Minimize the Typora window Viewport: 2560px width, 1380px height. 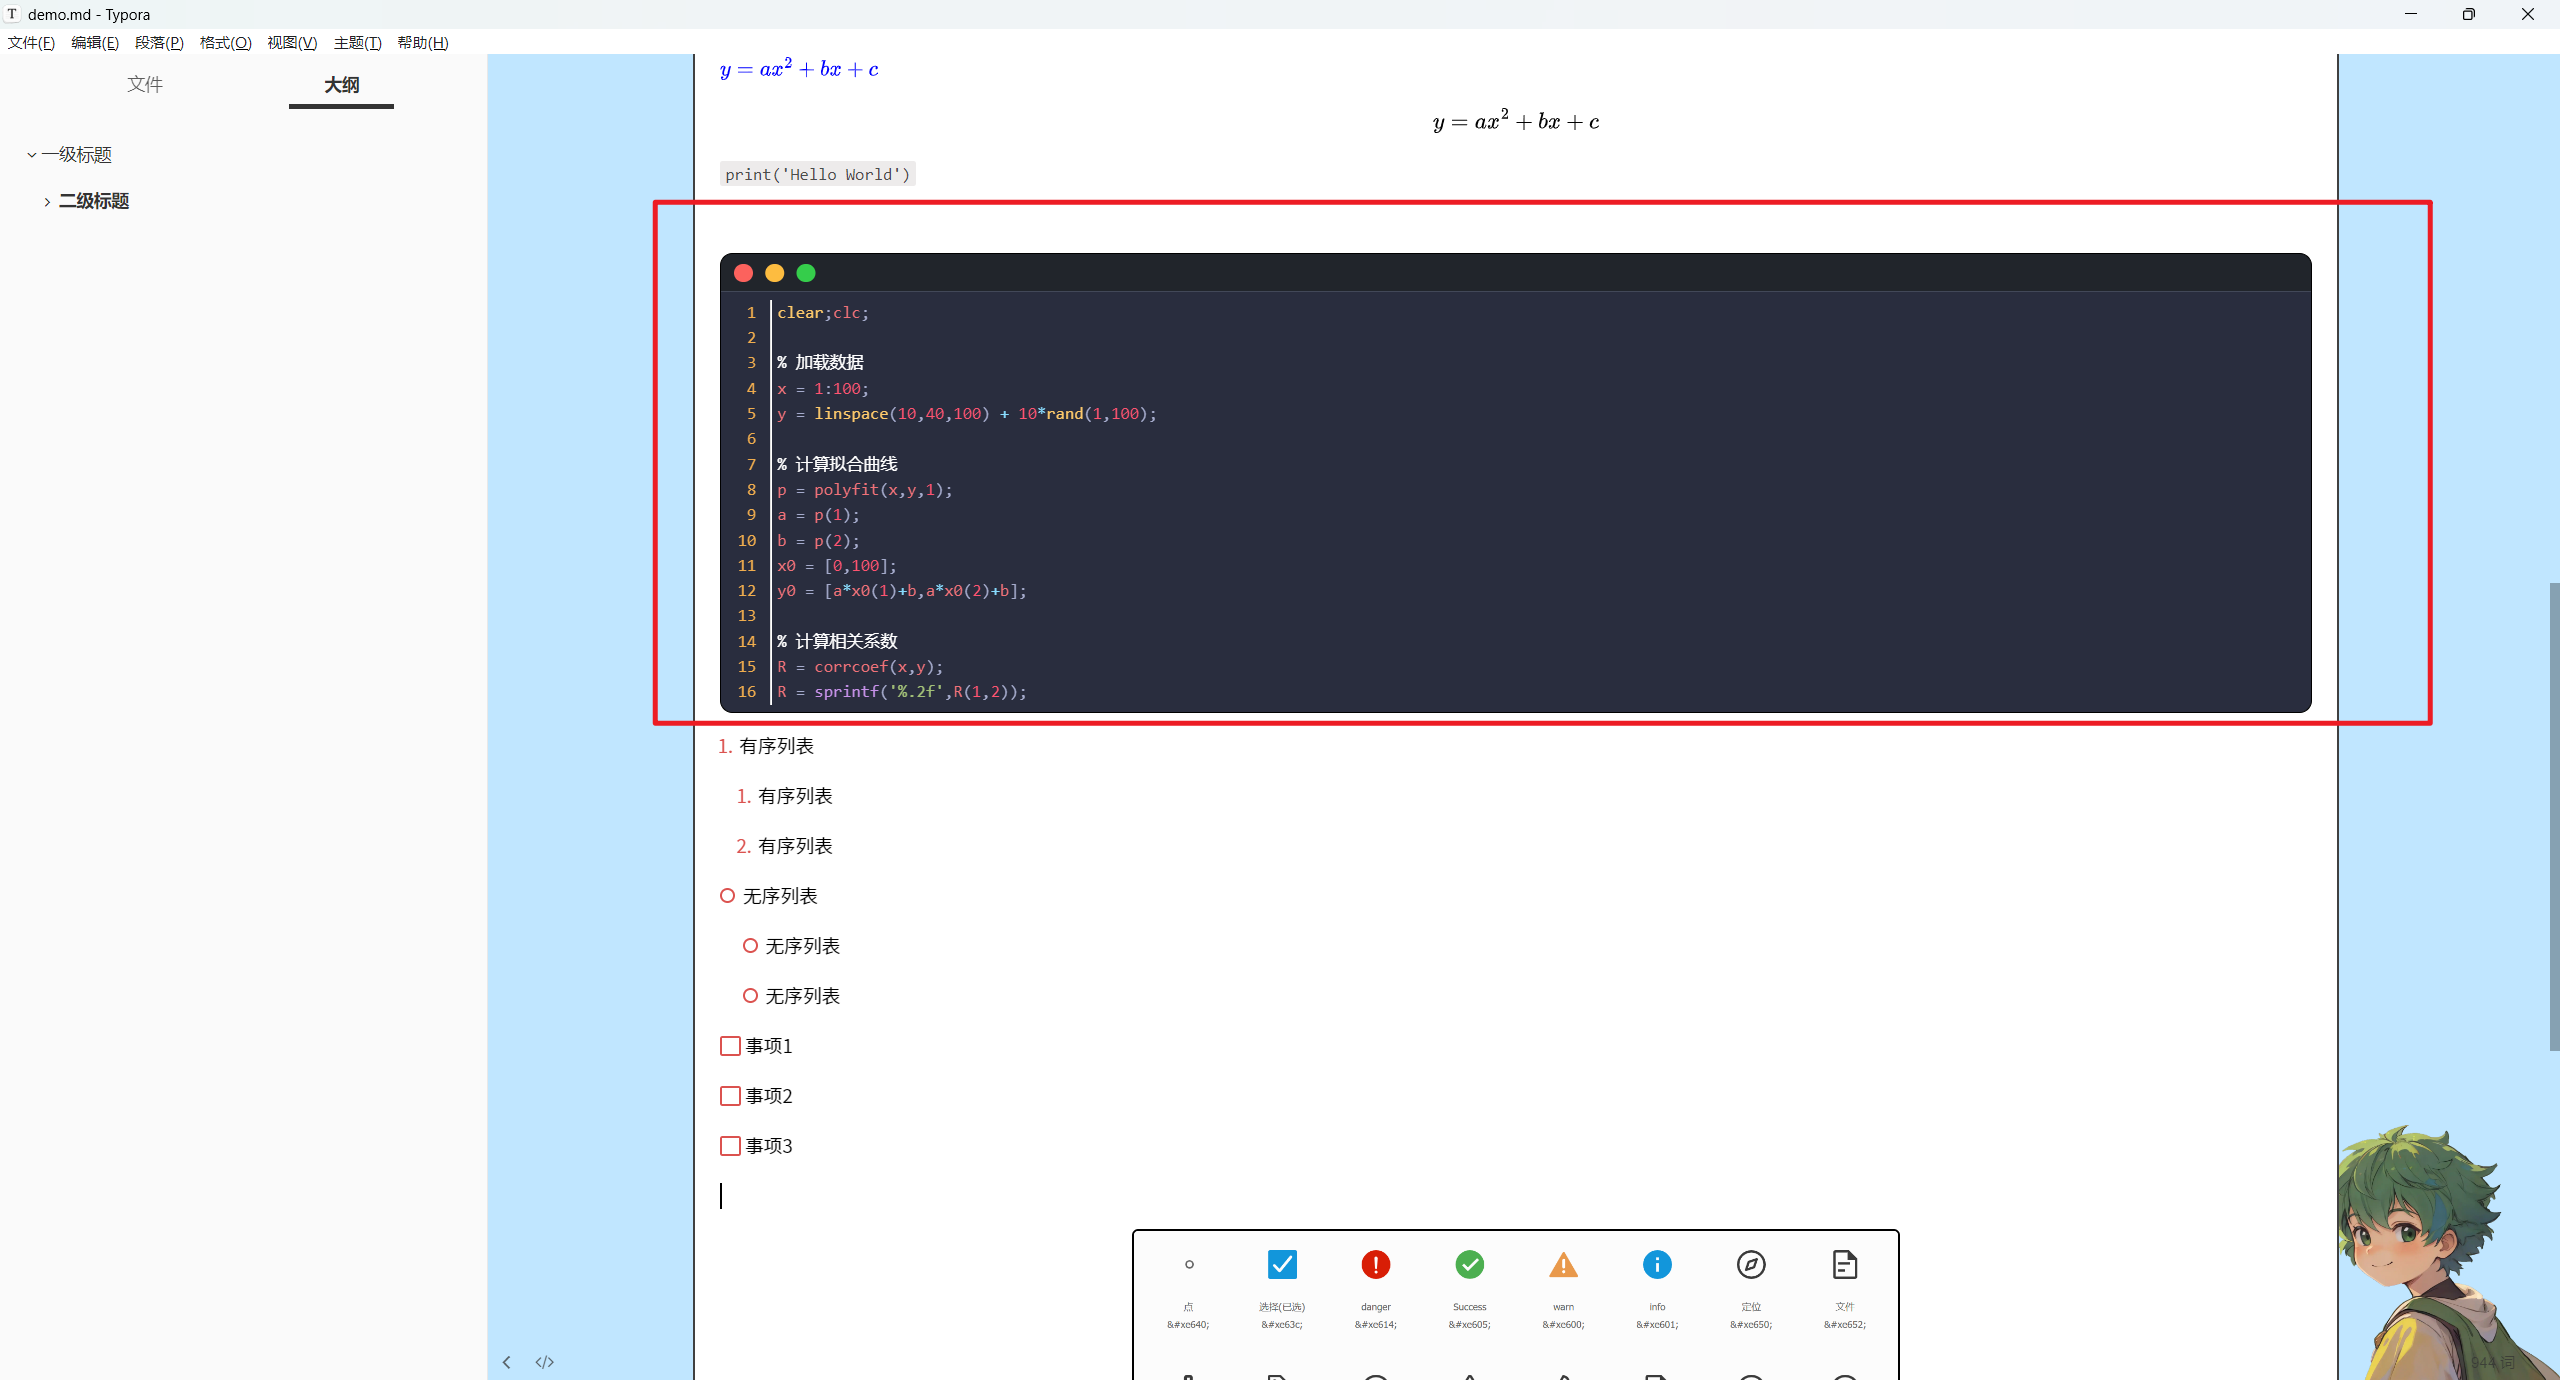pyautogui.click(x=2411, y=14)
